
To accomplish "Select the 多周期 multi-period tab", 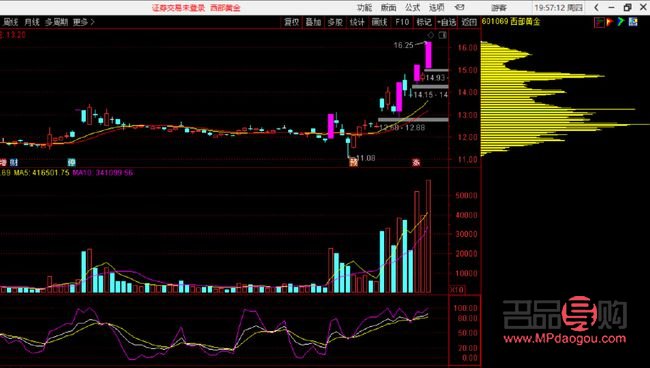I will click(56, 22).
